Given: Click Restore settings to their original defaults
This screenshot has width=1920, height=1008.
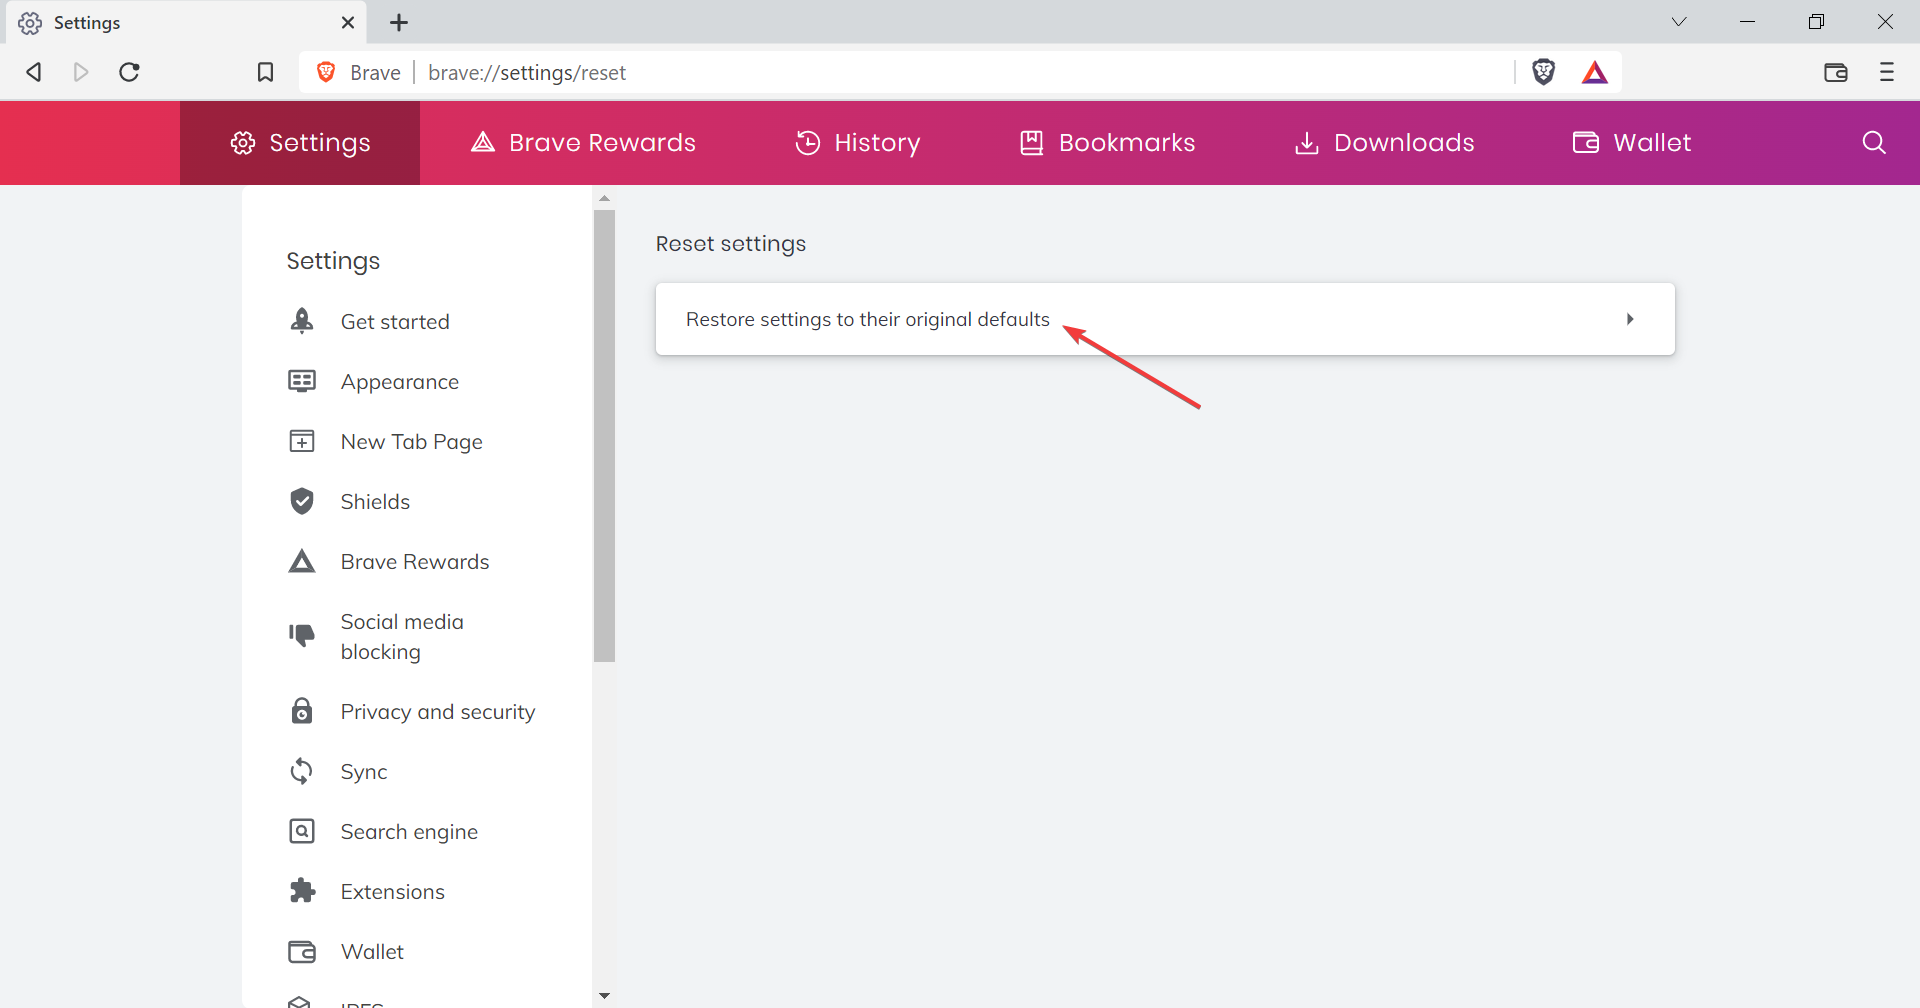Looking at the screenshot, I should point(1165,319).
